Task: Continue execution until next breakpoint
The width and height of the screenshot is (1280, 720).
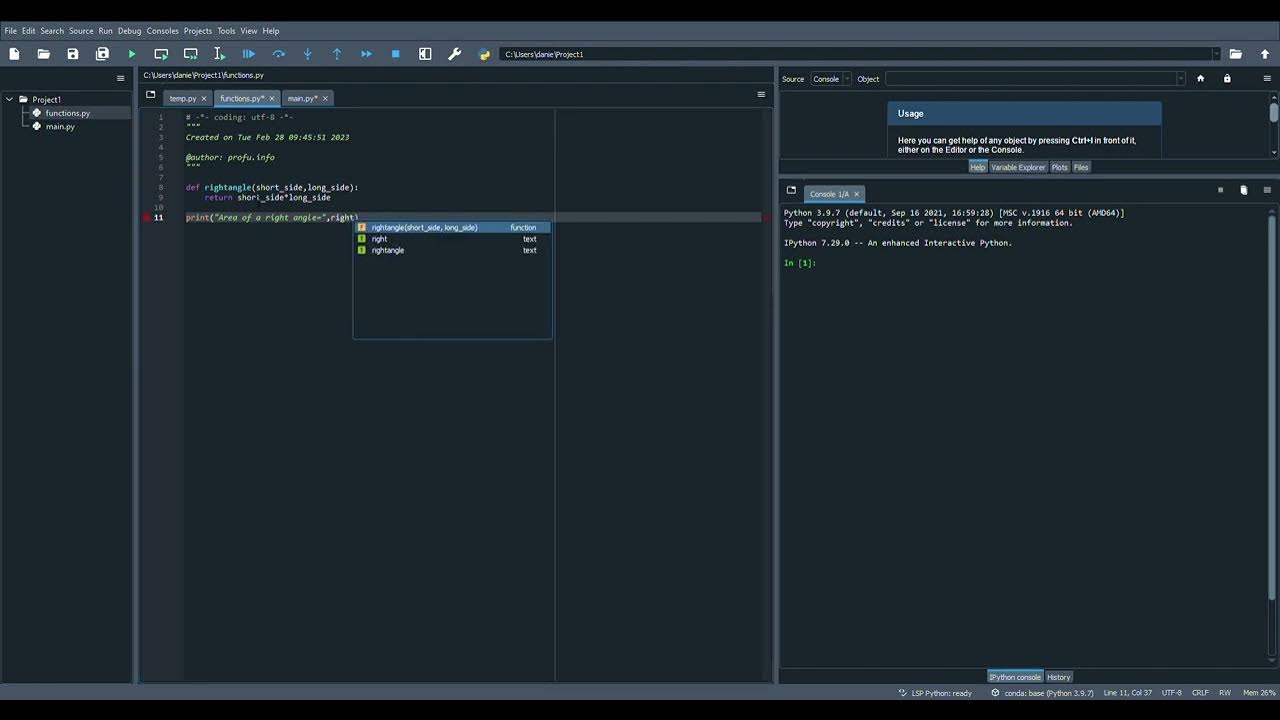Action: (366, 54)
